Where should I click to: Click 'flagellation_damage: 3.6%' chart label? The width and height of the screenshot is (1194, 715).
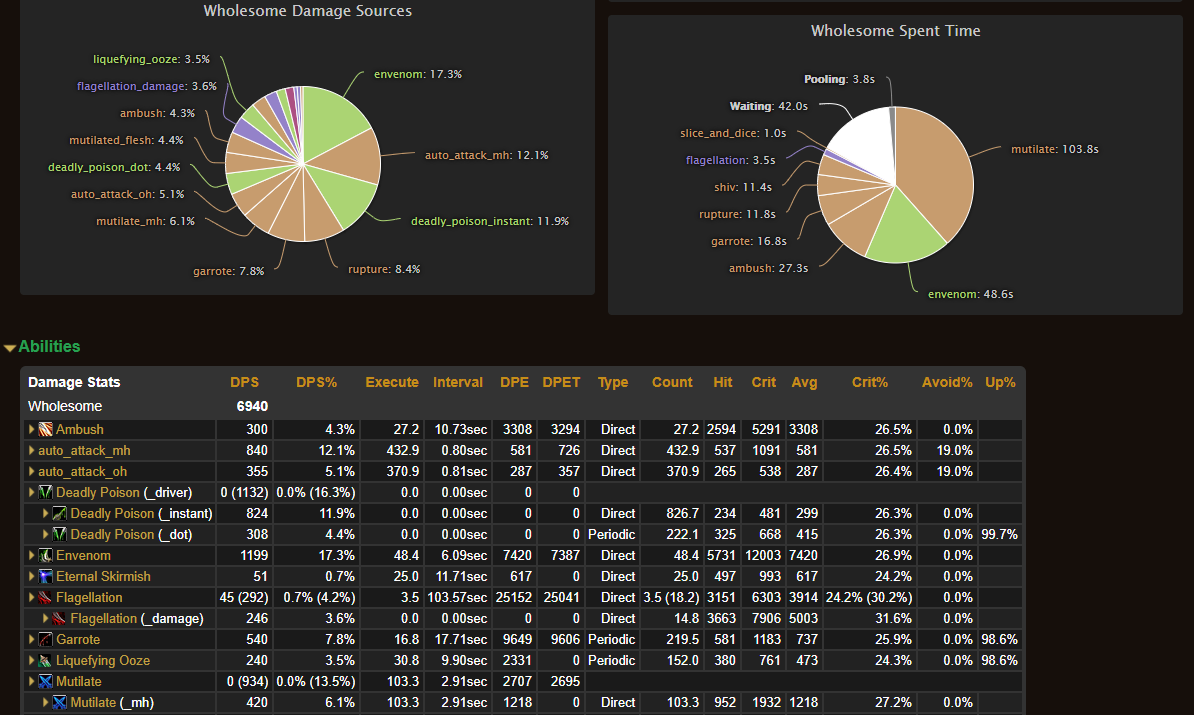click(x=146, y=87)
